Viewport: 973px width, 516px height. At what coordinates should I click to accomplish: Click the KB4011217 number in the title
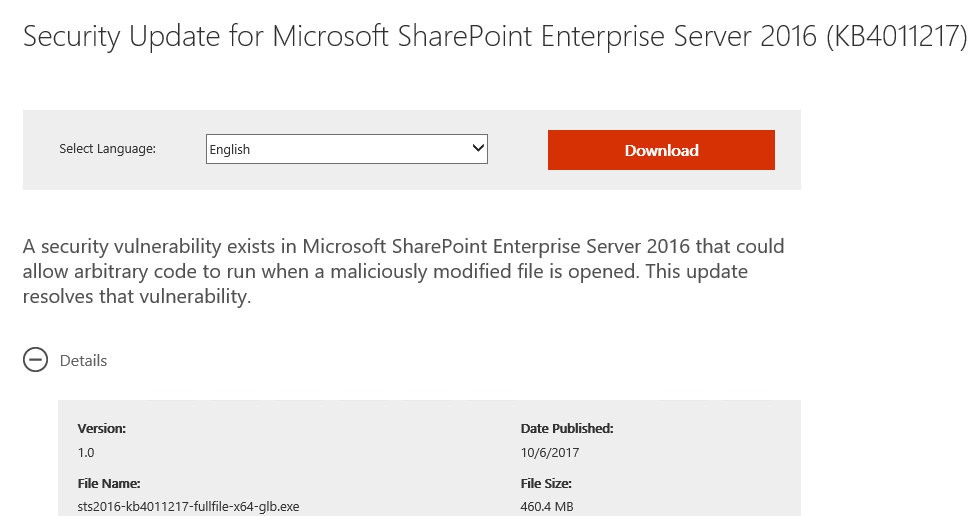(897, 36)
